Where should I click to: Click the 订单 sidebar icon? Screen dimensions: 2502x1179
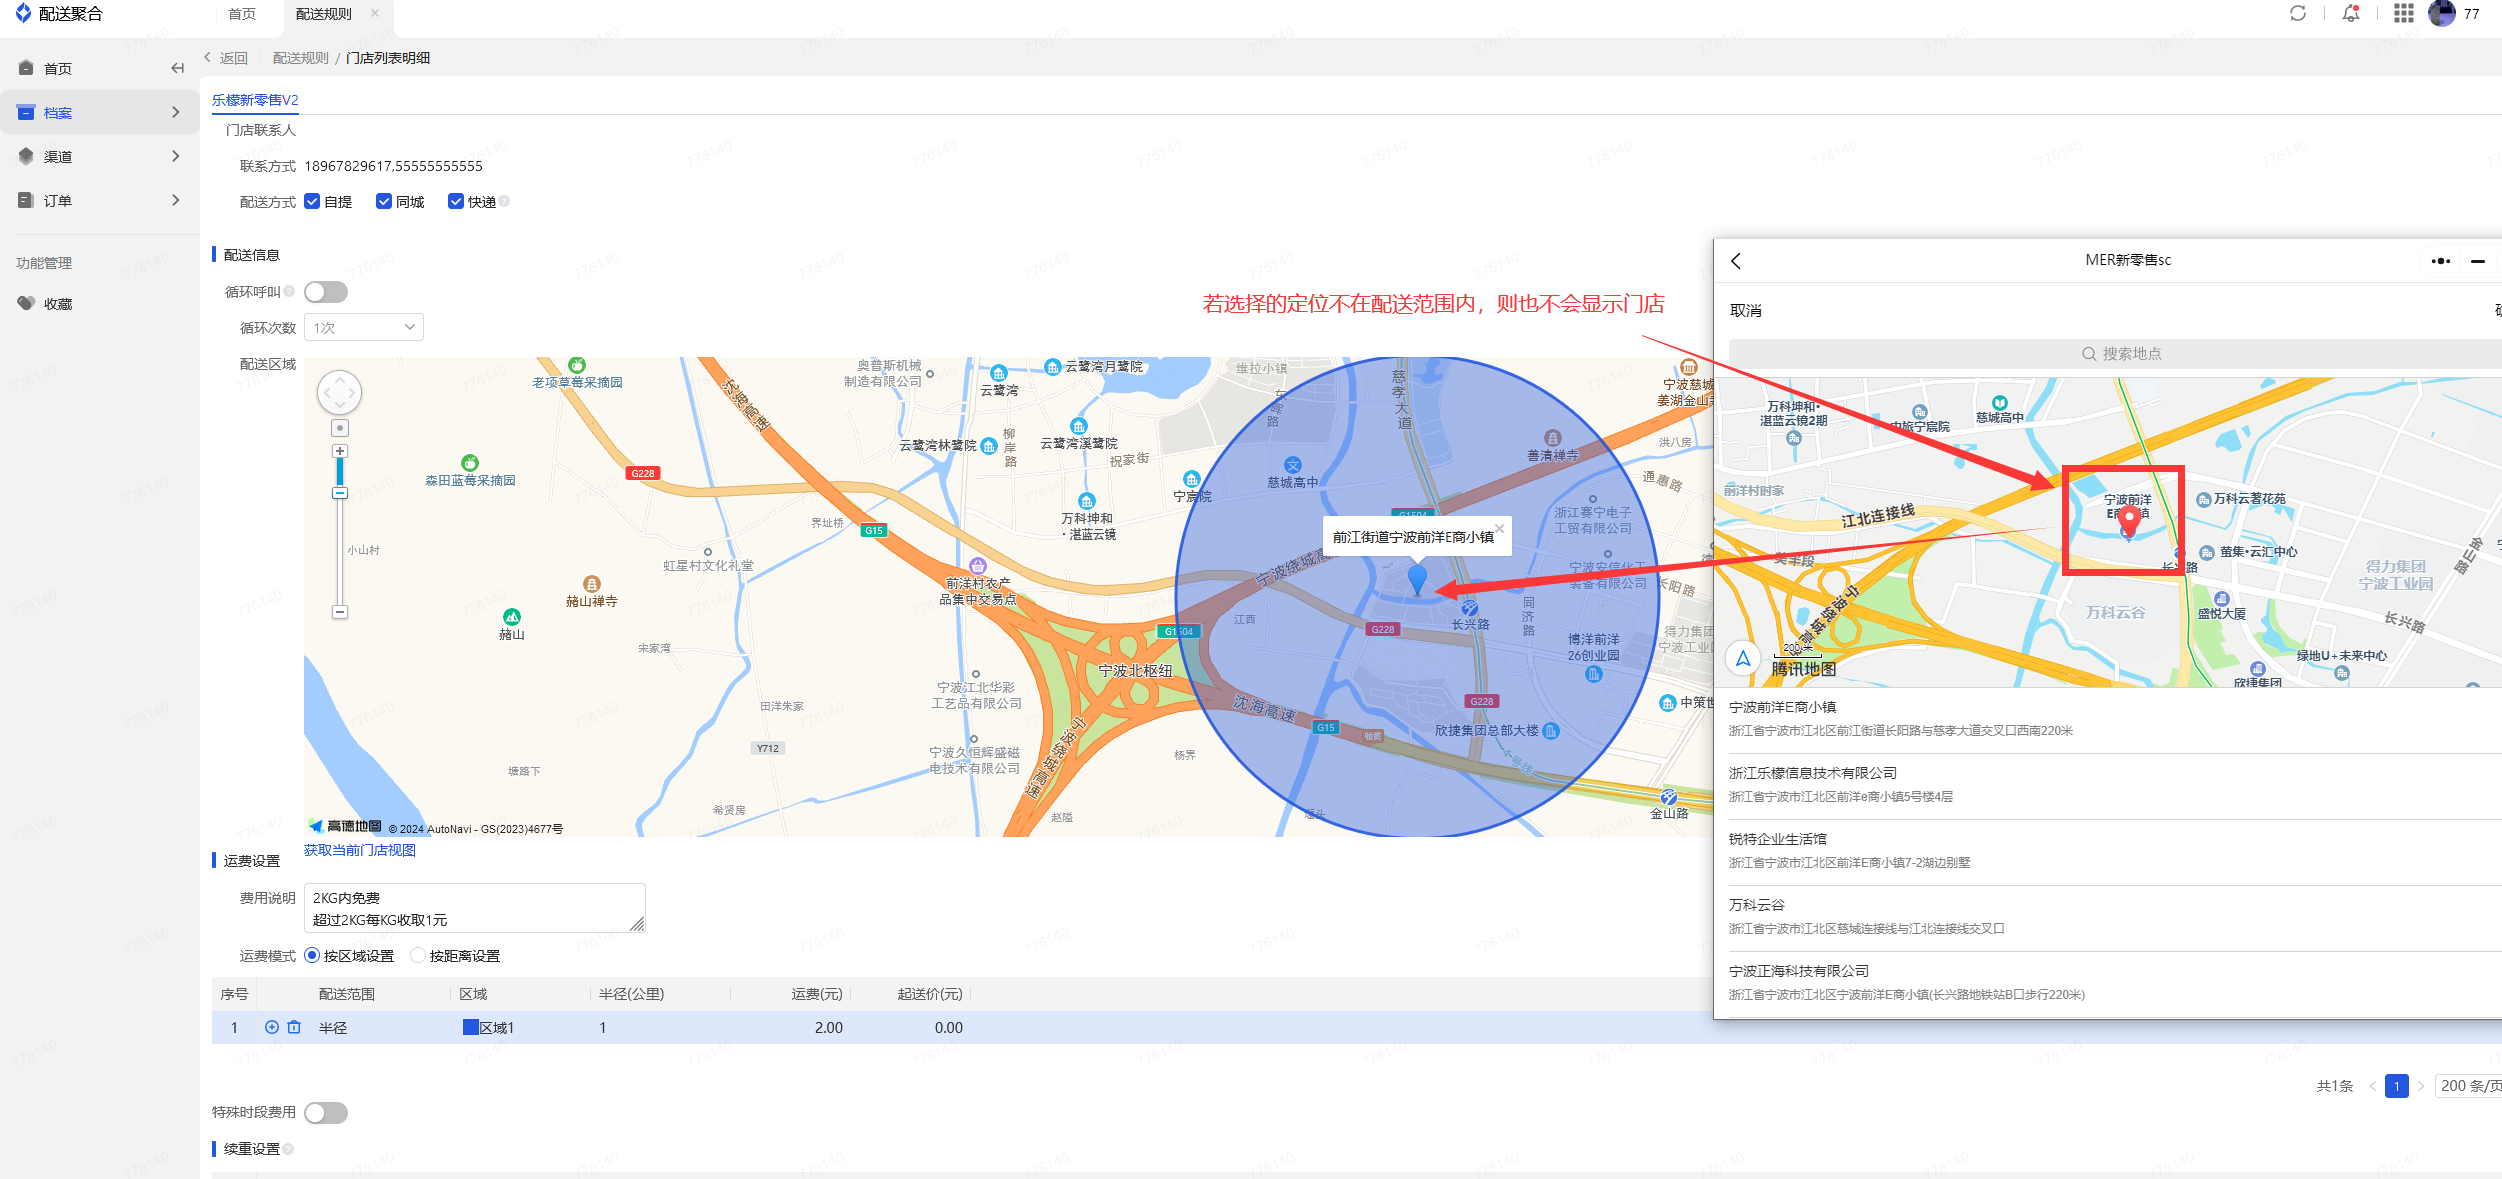click(x=26, y=200)
